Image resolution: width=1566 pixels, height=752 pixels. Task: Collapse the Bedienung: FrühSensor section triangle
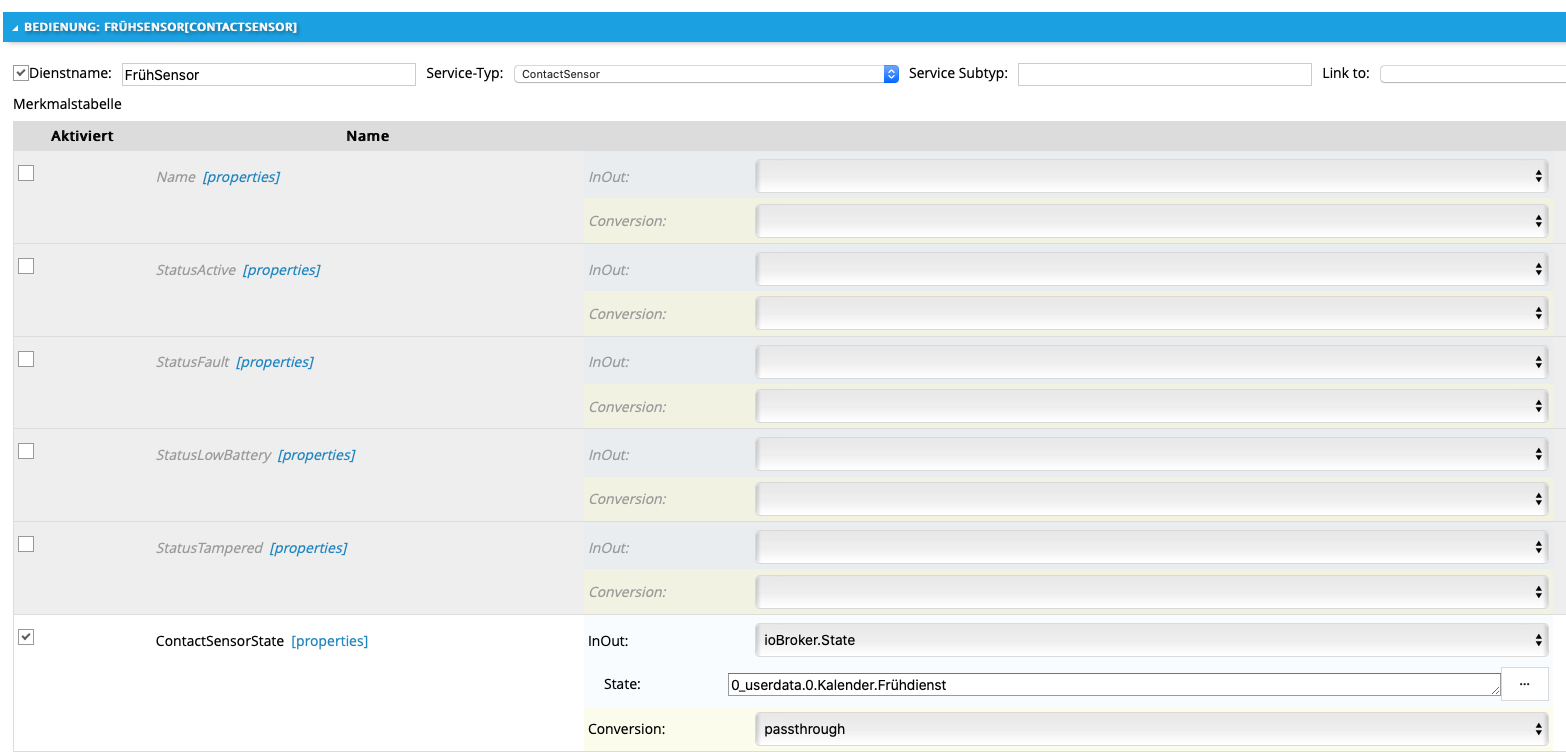tap(15, 28)
